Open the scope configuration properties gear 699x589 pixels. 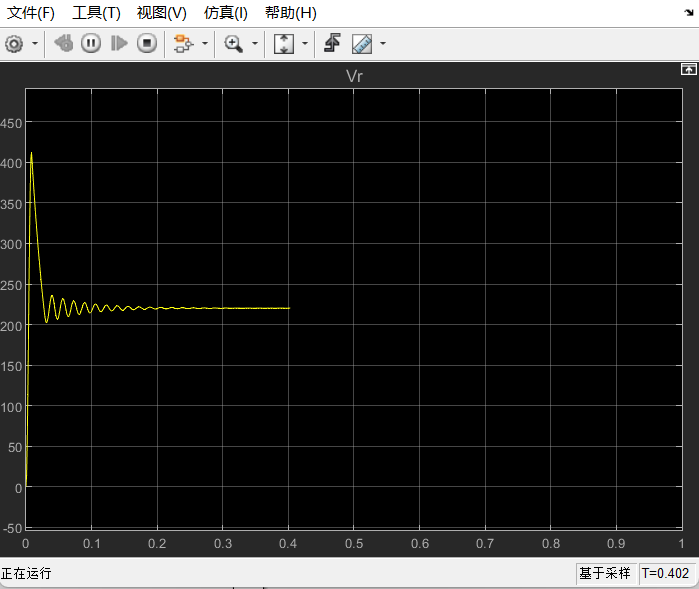point(14,44)
